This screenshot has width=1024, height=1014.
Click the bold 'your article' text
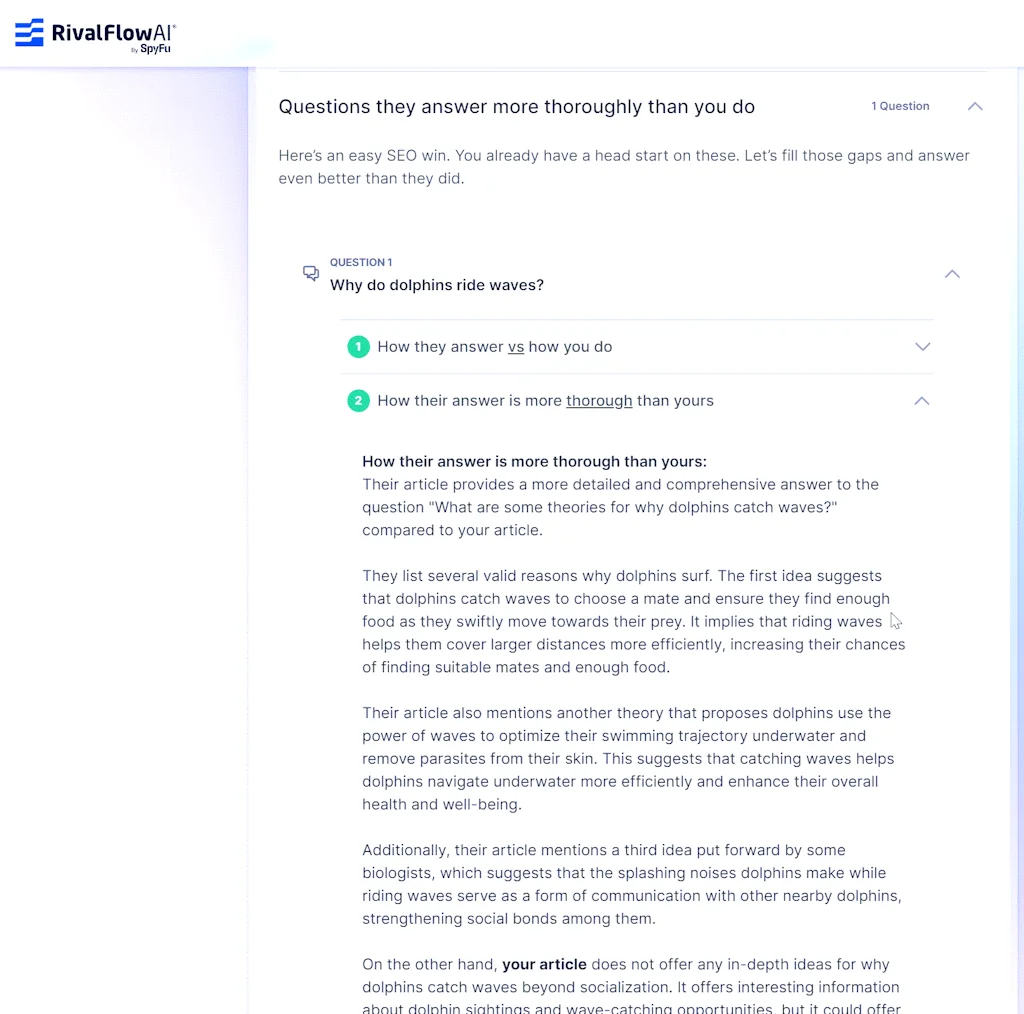(x=544, y=965)
